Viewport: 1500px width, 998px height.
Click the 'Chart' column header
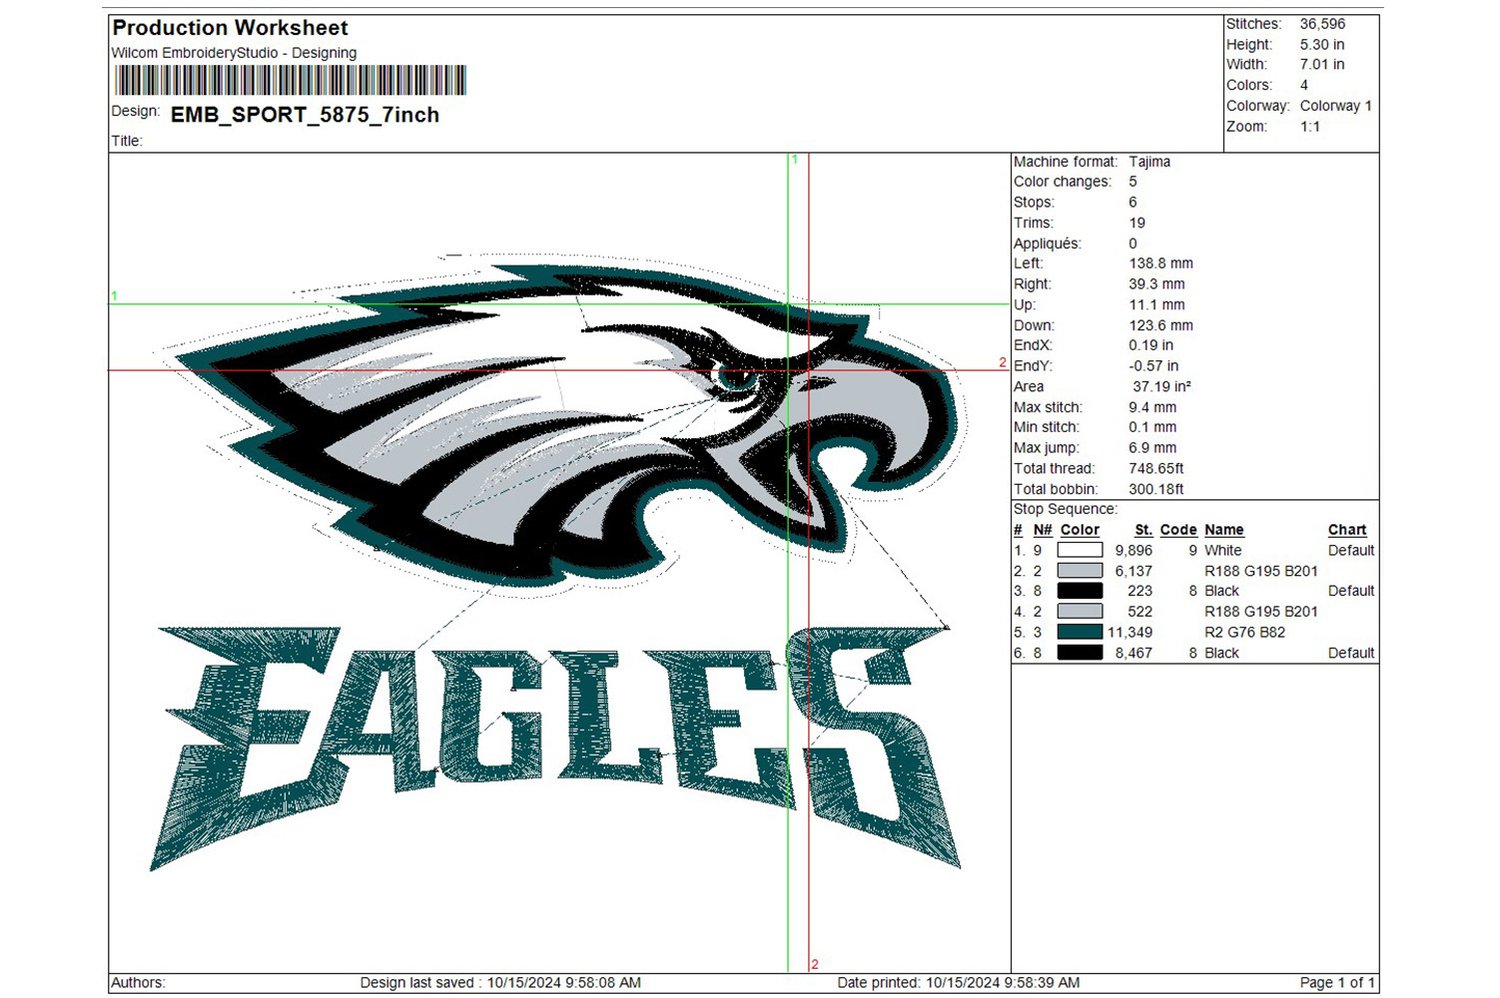(x=1347, y=530)
